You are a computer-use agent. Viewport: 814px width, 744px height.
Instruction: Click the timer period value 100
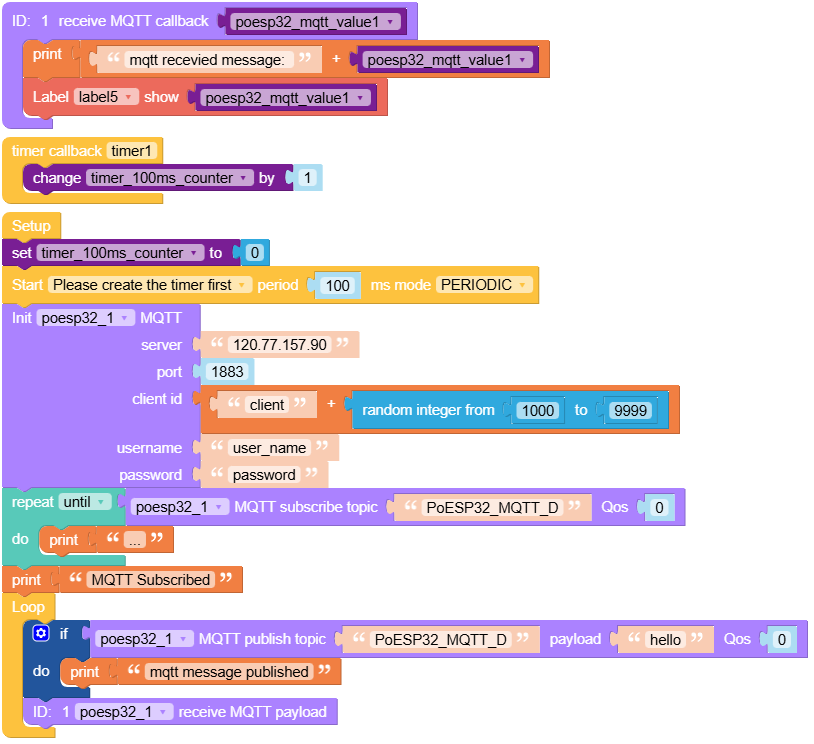(338, 286)
